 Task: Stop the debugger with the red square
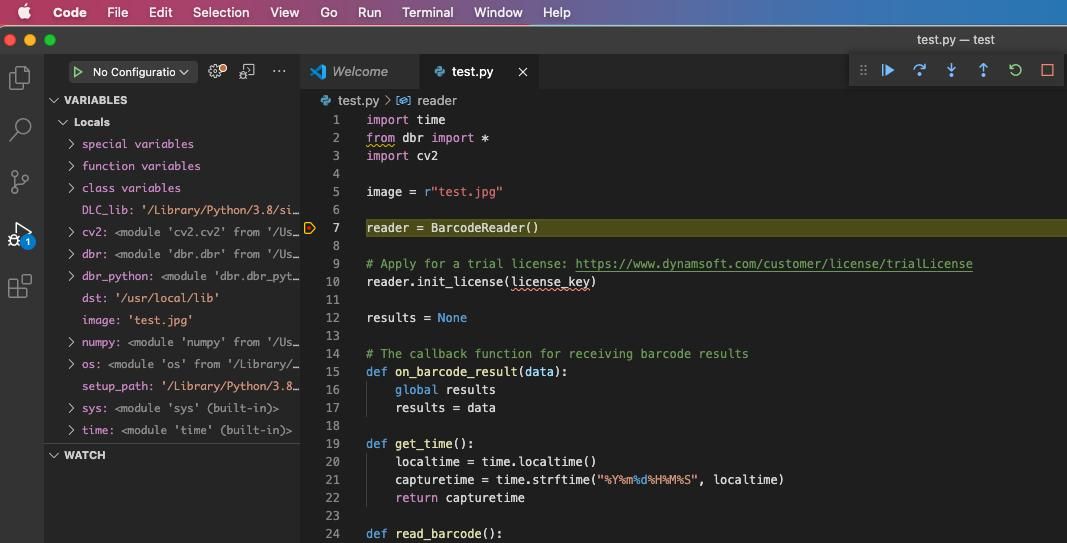(1047, 70)
